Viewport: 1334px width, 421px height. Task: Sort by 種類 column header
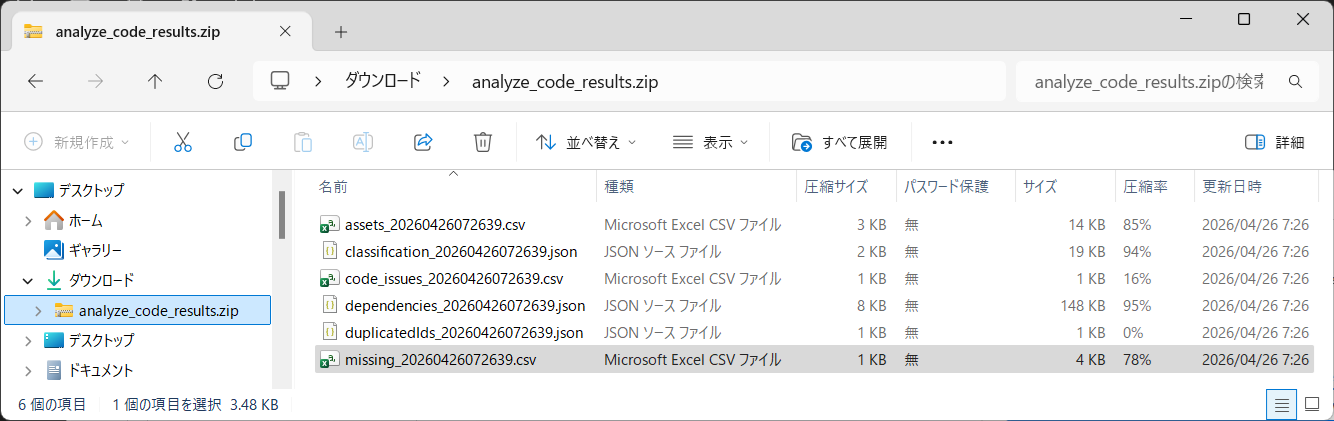coord(619,186)
